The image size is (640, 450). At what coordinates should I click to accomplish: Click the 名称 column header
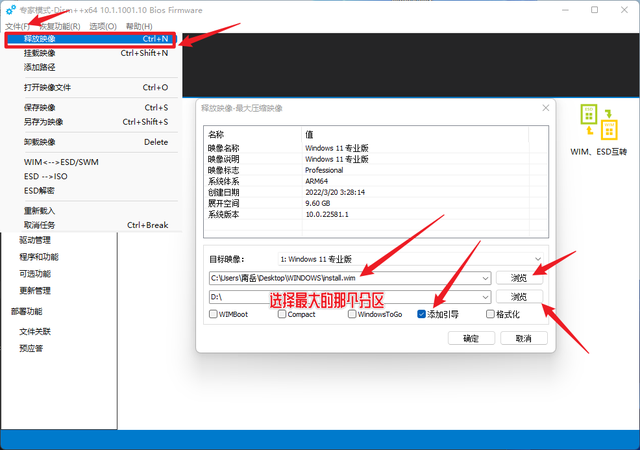pyautogui.click(x=253, y=134)
